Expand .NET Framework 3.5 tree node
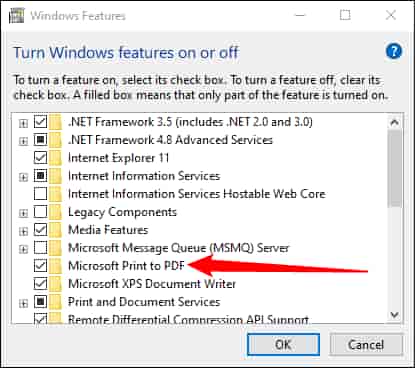Screen dimensions: 415x368 23,123
